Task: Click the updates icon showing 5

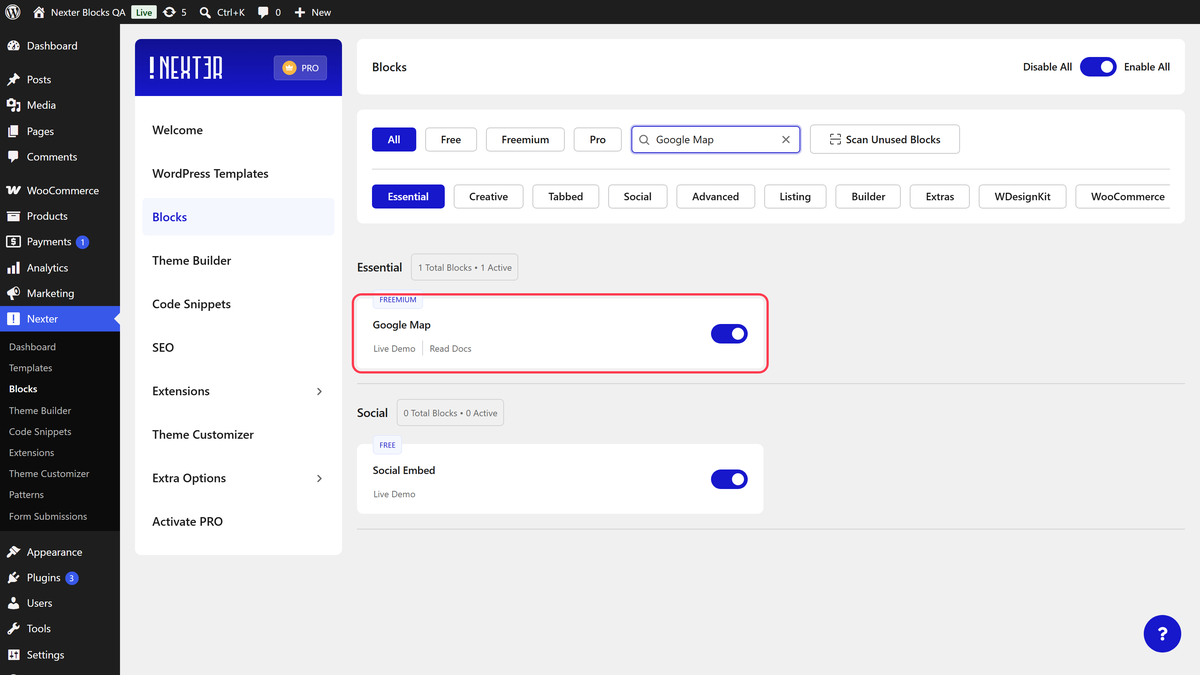Action: (x=175, y=12)
